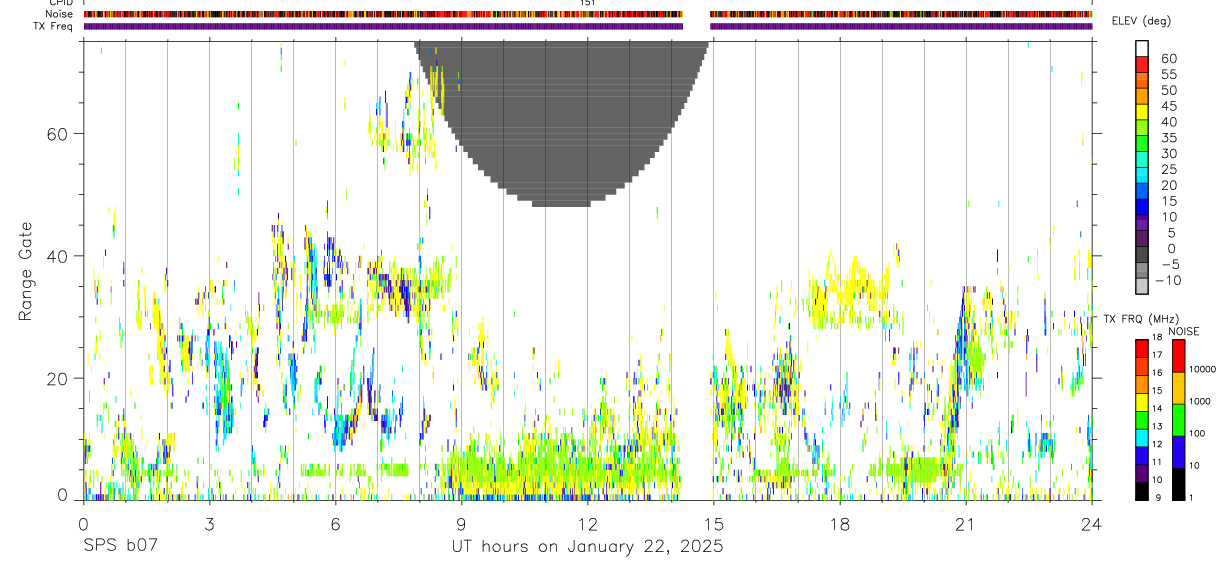1228x567 pixels.
Task: Click the blue swatch in NOISE color bar
Action: 1177,452
